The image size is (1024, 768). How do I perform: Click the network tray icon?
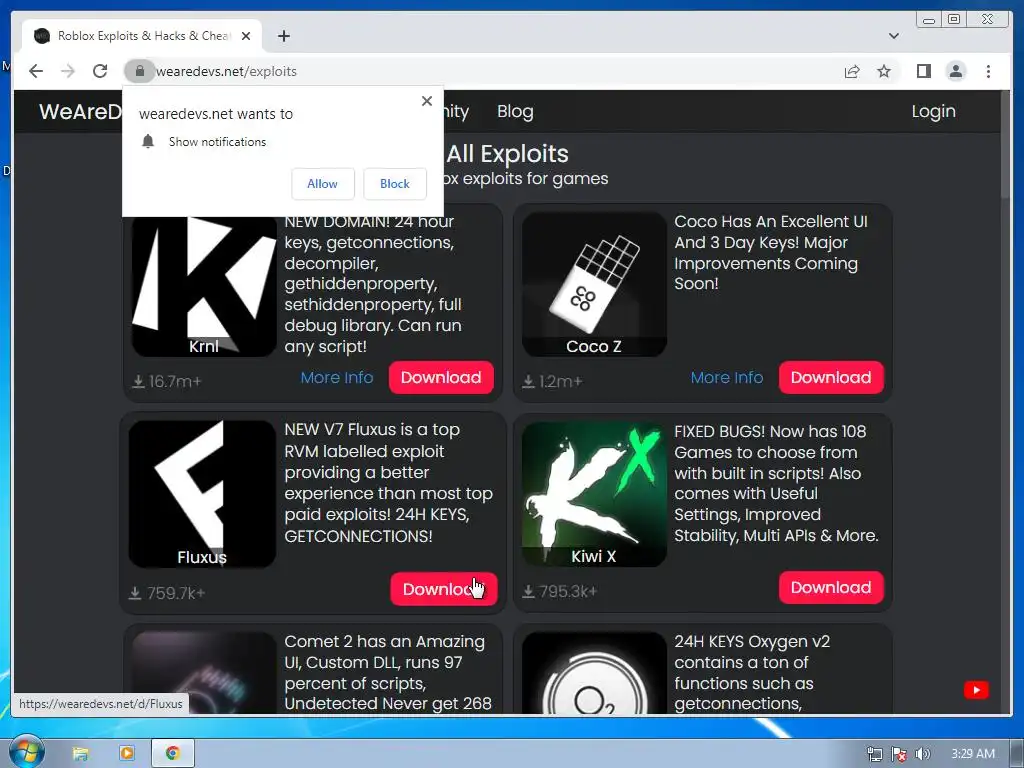(875, 754)
